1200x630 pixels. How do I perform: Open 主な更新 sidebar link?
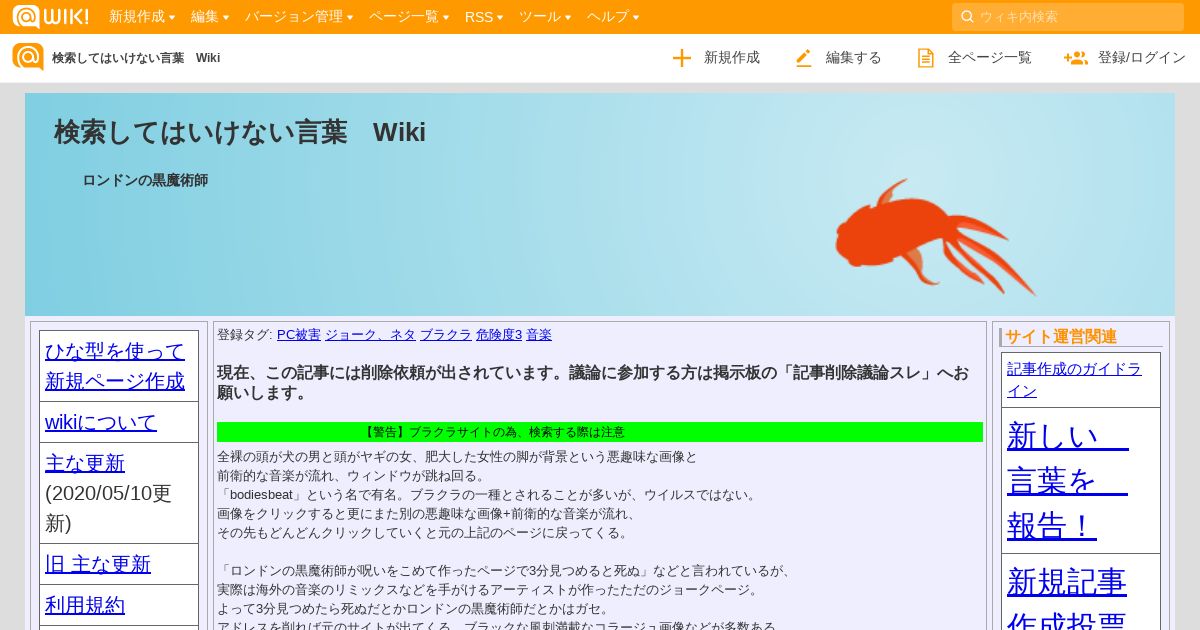[x=85, y=463]
